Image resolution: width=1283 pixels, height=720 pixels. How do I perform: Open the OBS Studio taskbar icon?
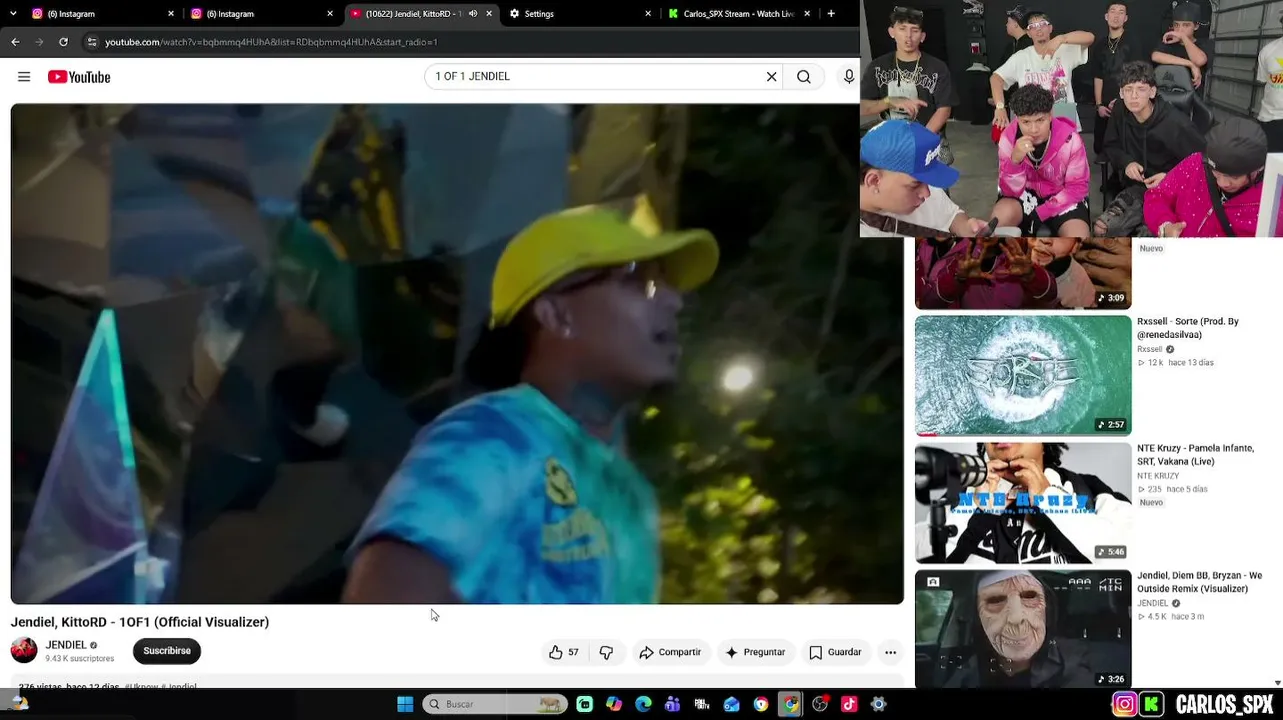[x=820, y=704]
